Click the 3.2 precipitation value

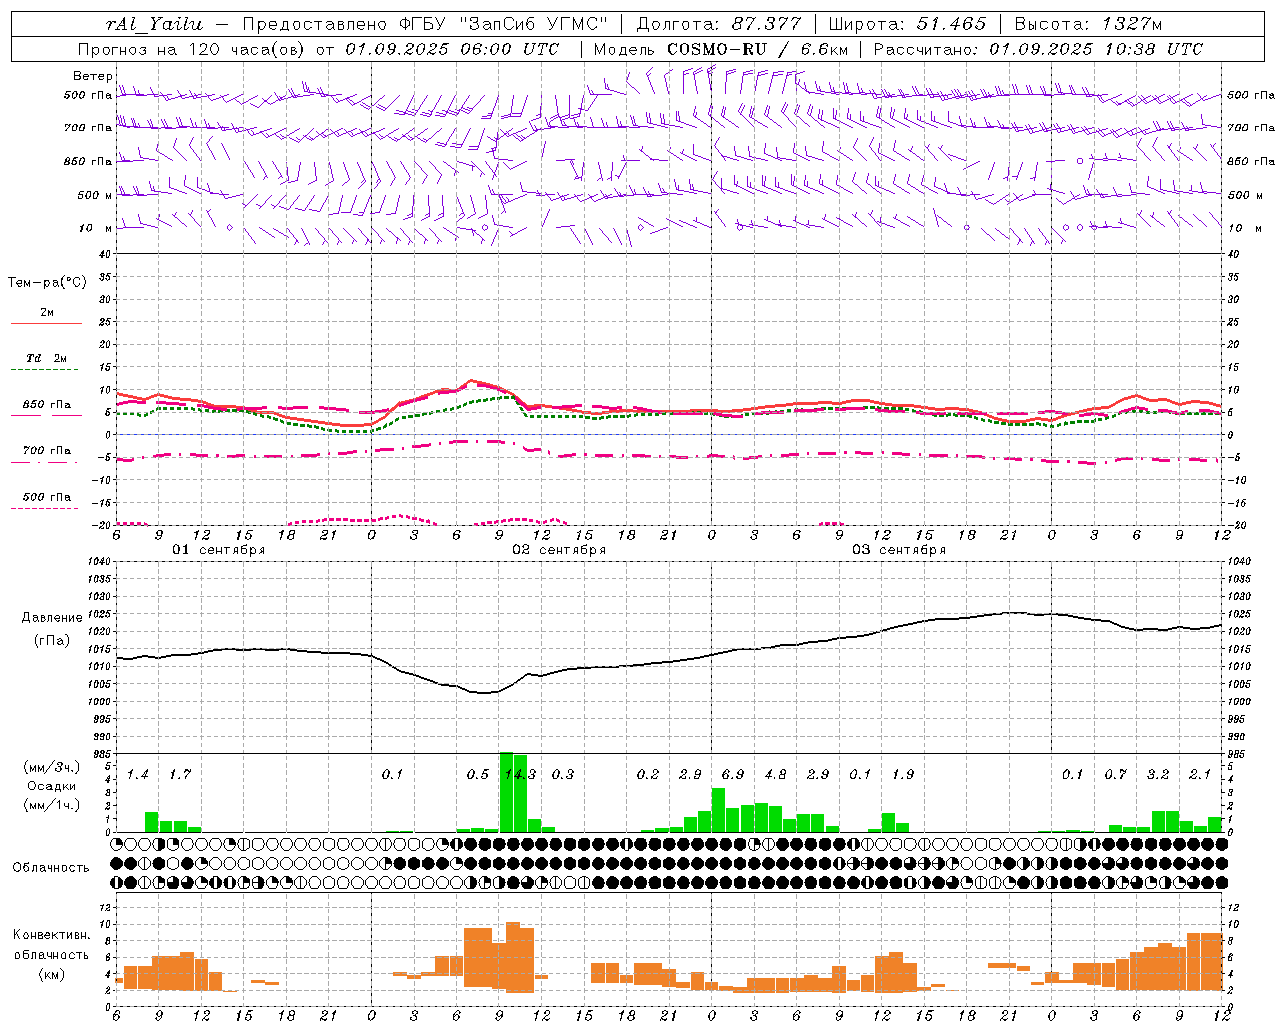(x=1158, y=775)
